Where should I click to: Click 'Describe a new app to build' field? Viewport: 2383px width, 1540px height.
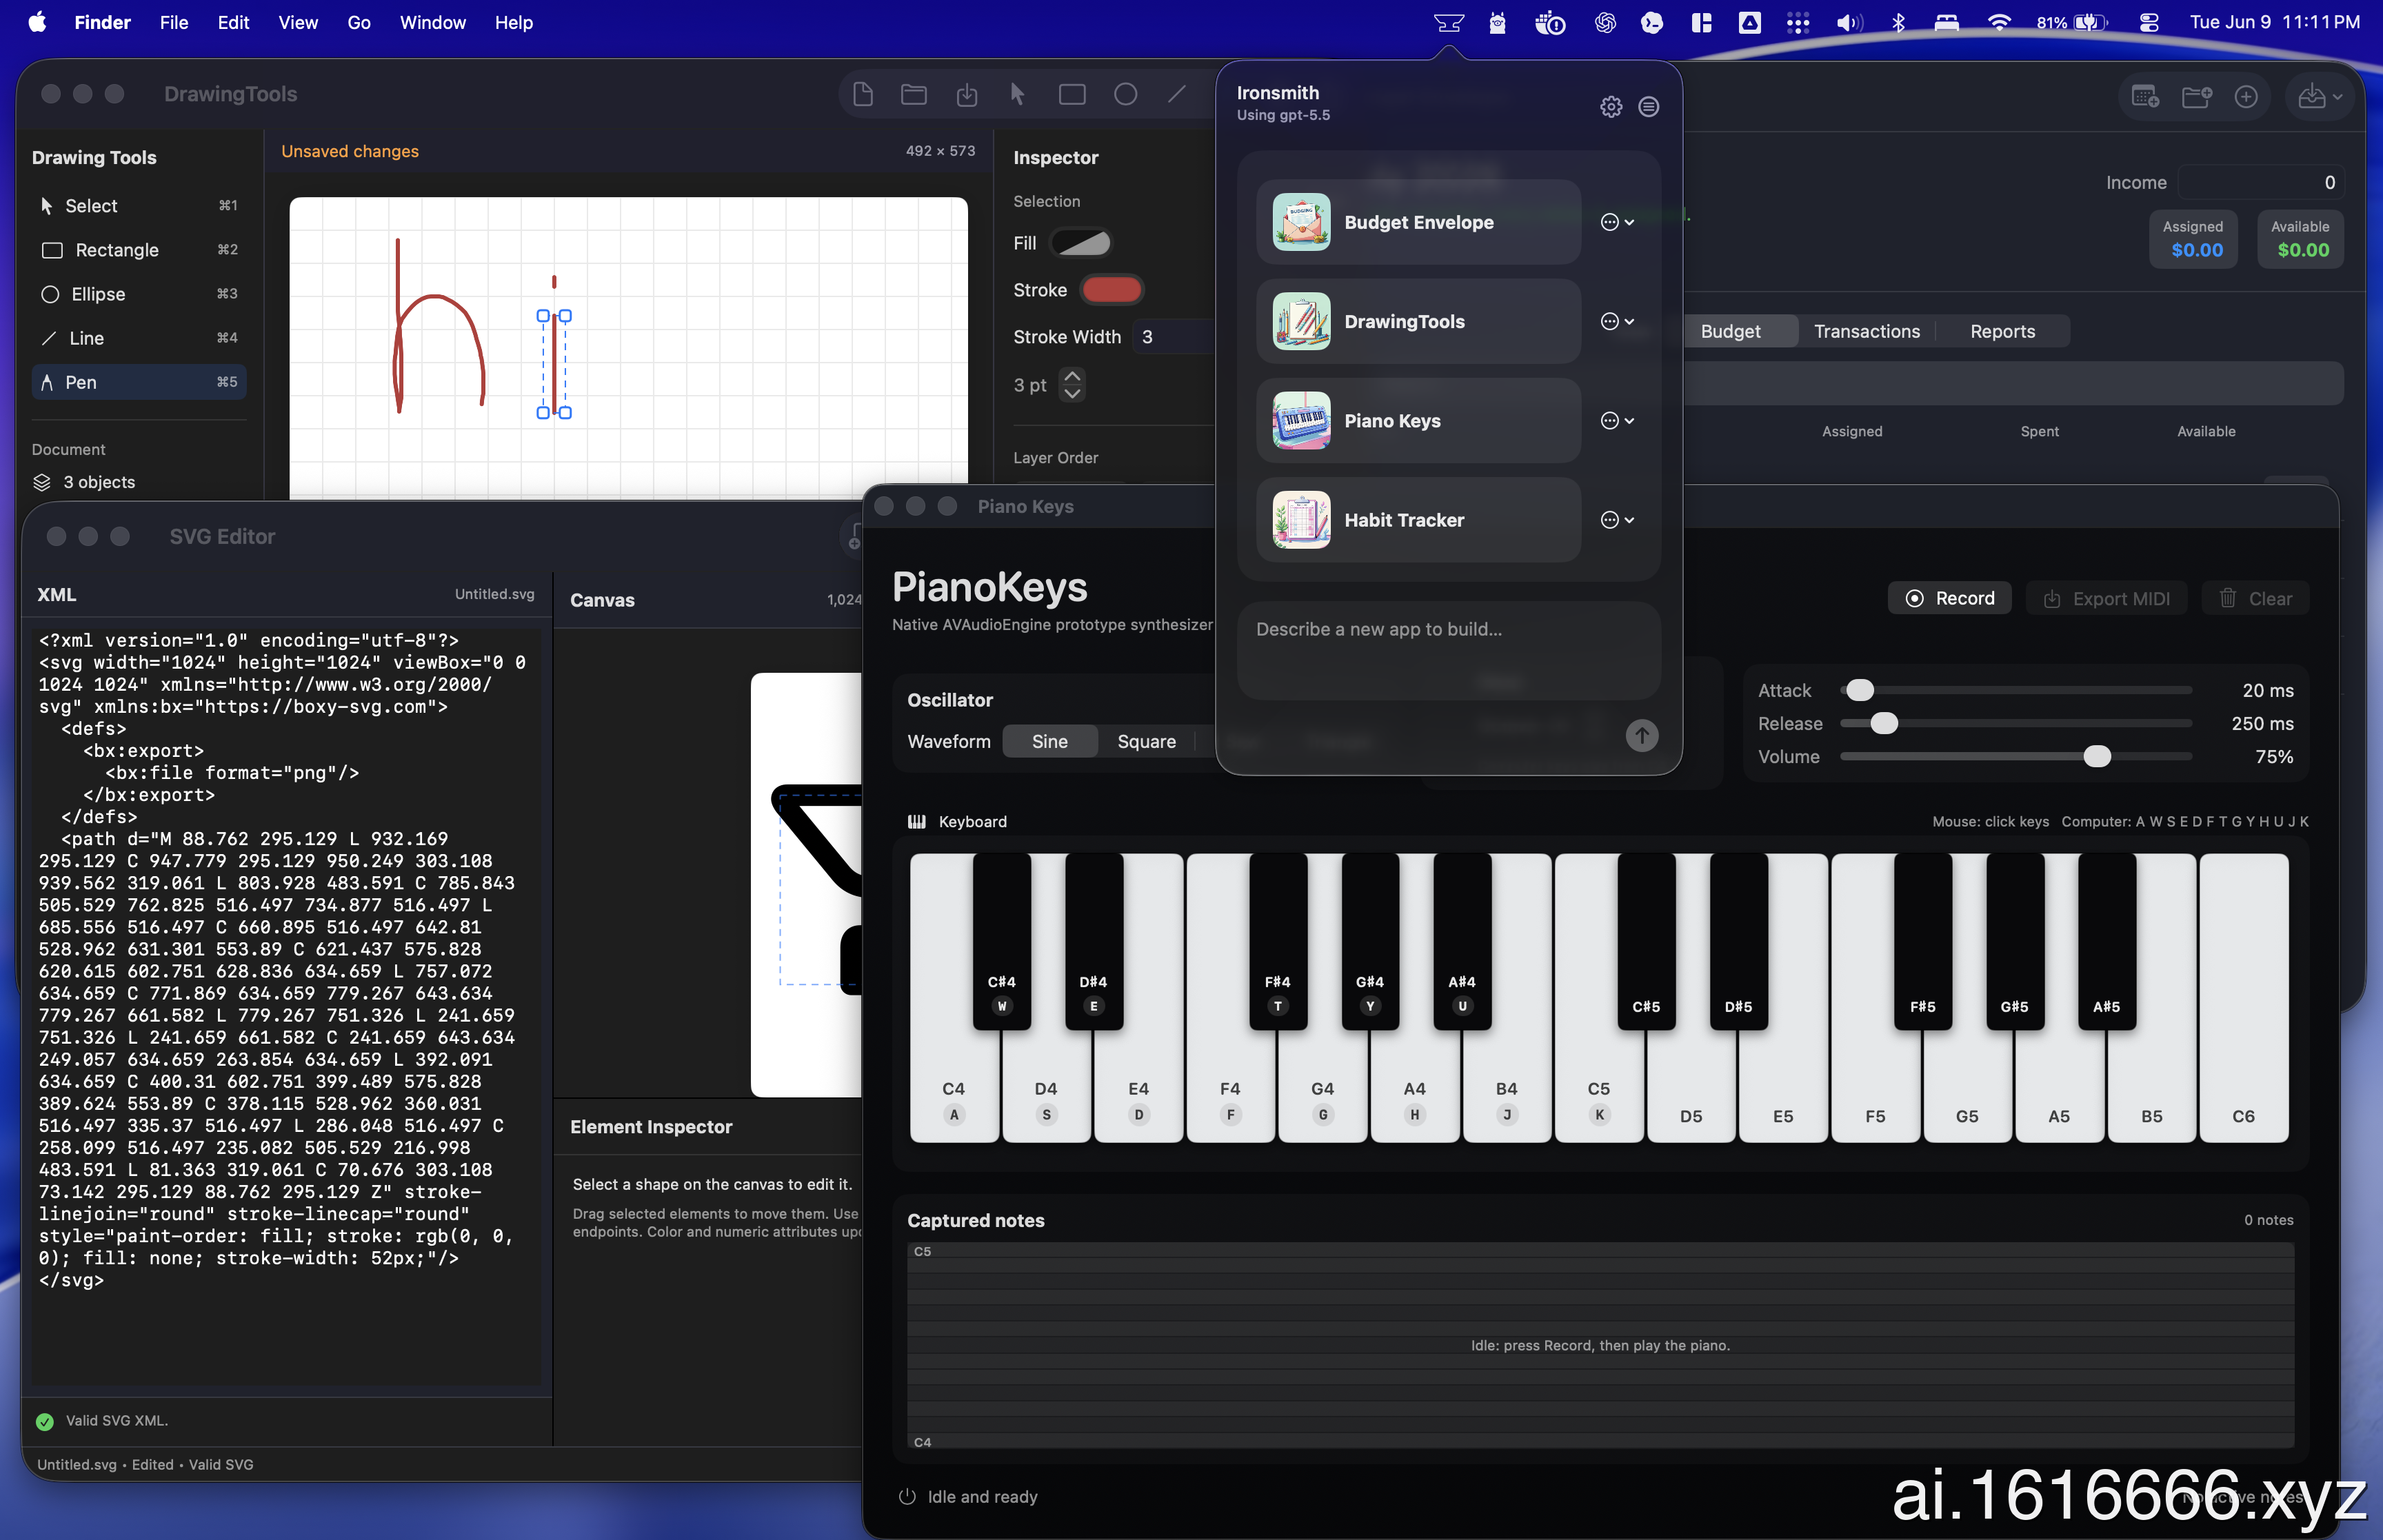coord(1448,650)
